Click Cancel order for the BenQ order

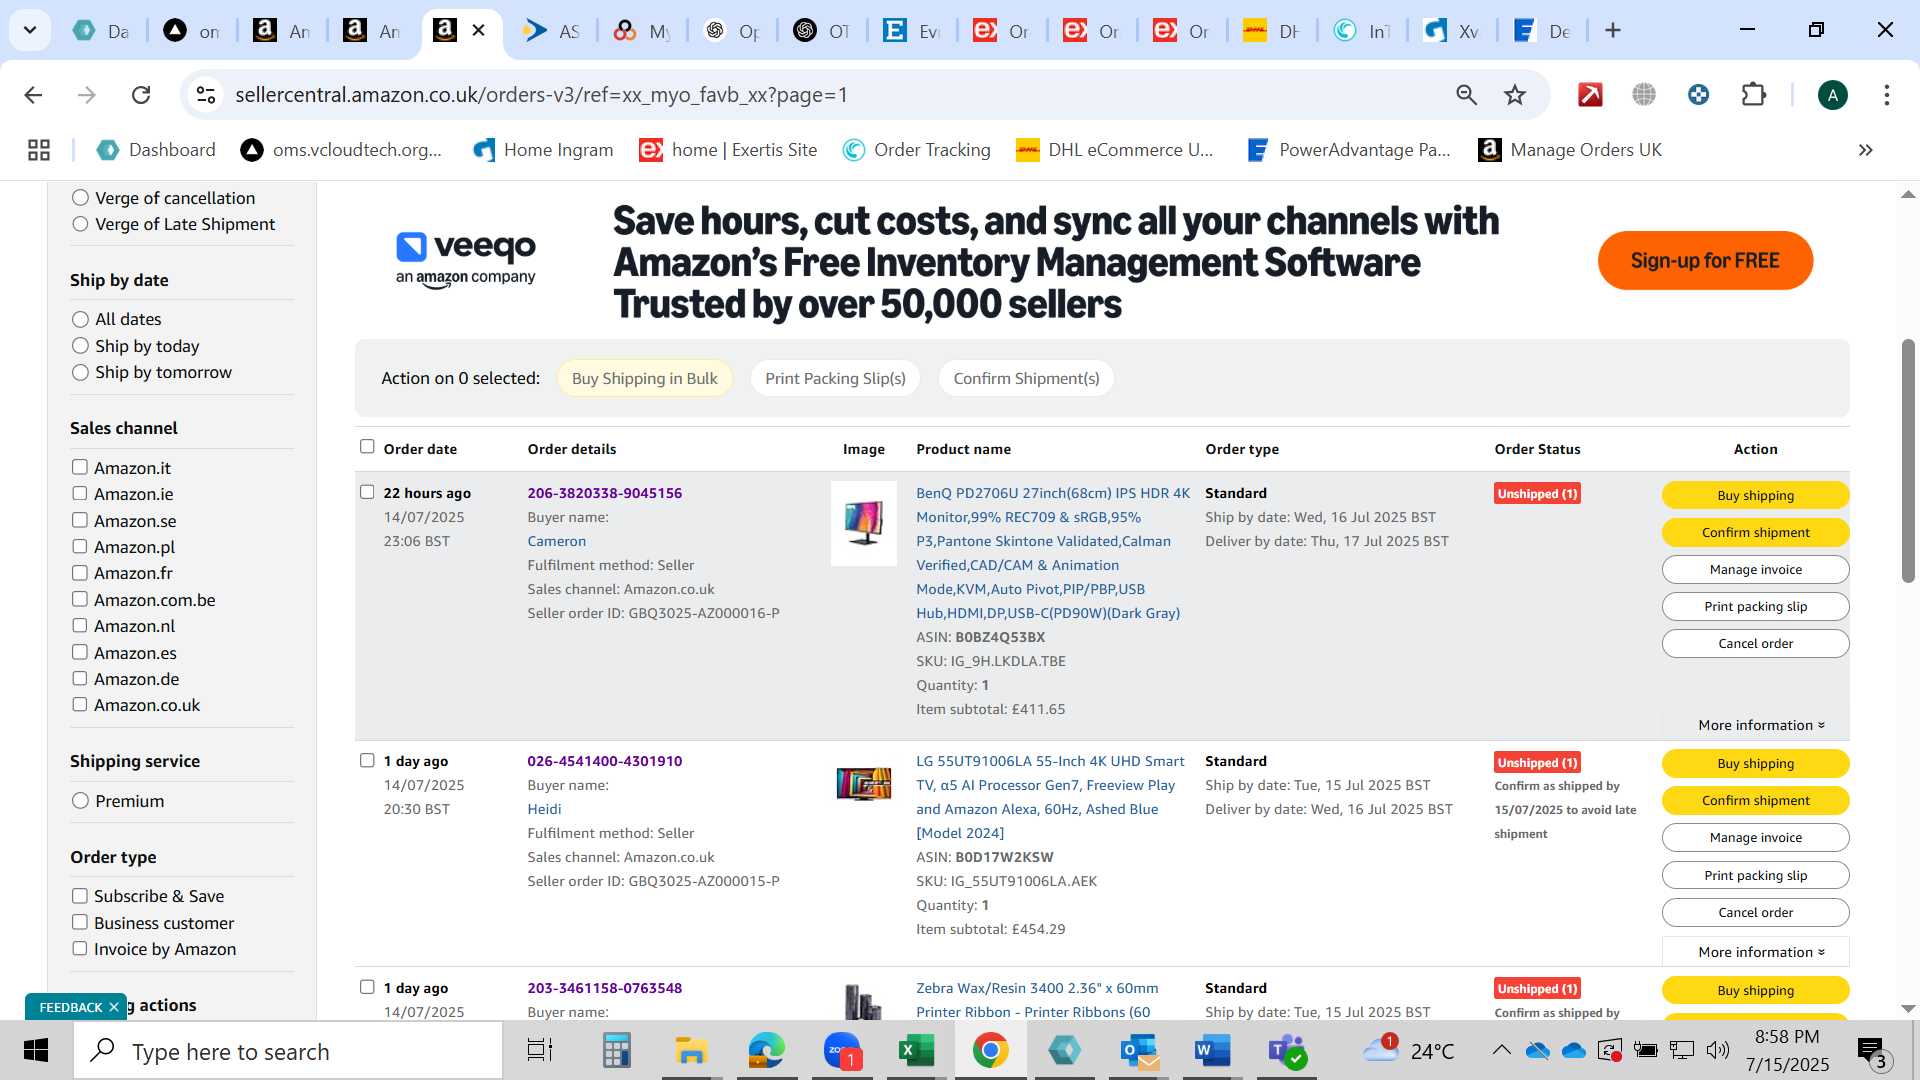(x=1755, y=643)
